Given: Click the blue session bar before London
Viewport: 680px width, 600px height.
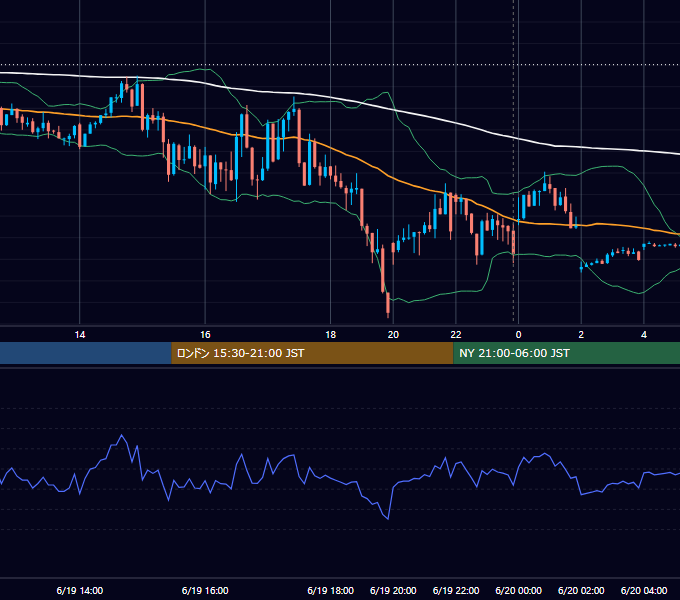Looking at the screenshot, I should pos(86,353).
